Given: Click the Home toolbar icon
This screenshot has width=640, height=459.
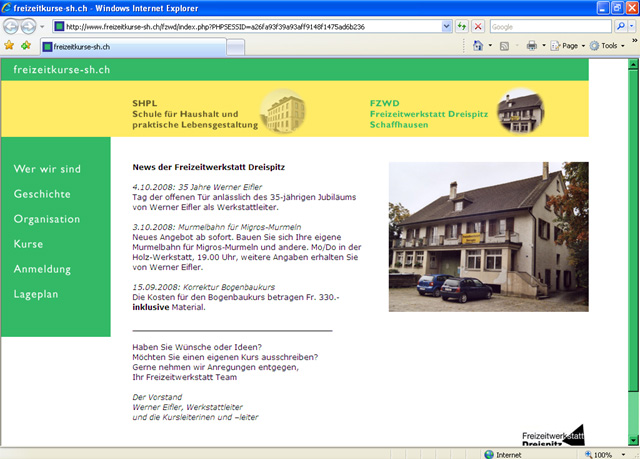Looking at the screenshot, I should (478, 46).
